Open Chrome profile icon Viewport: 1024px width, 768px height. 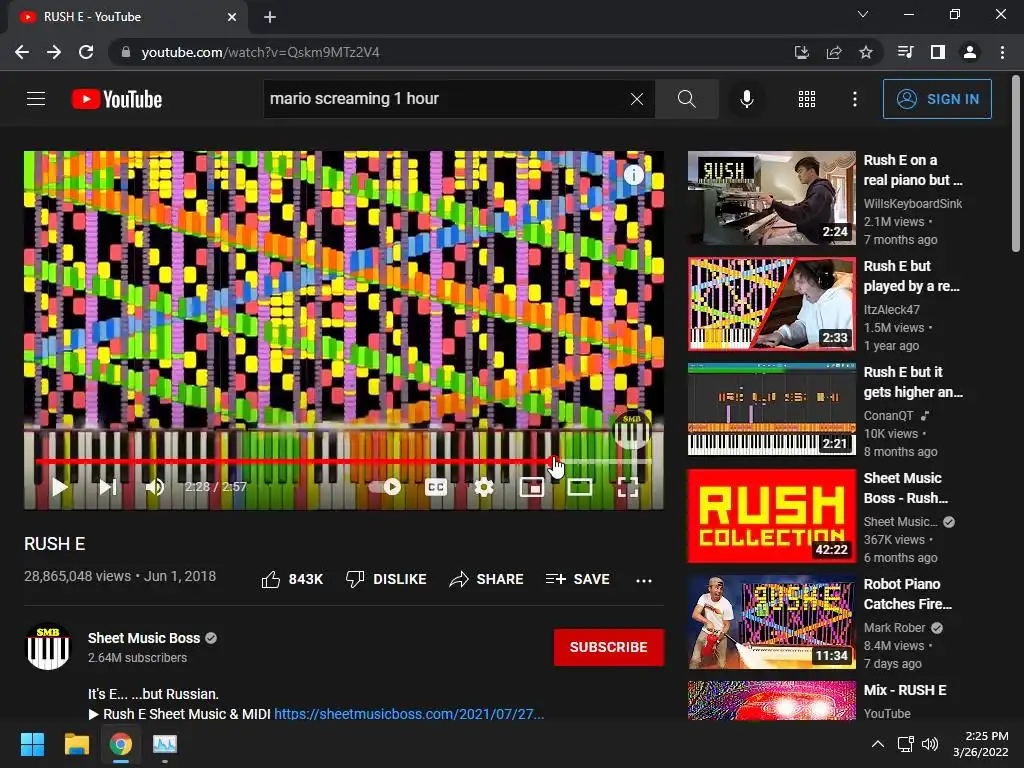[x=970, y=52]
